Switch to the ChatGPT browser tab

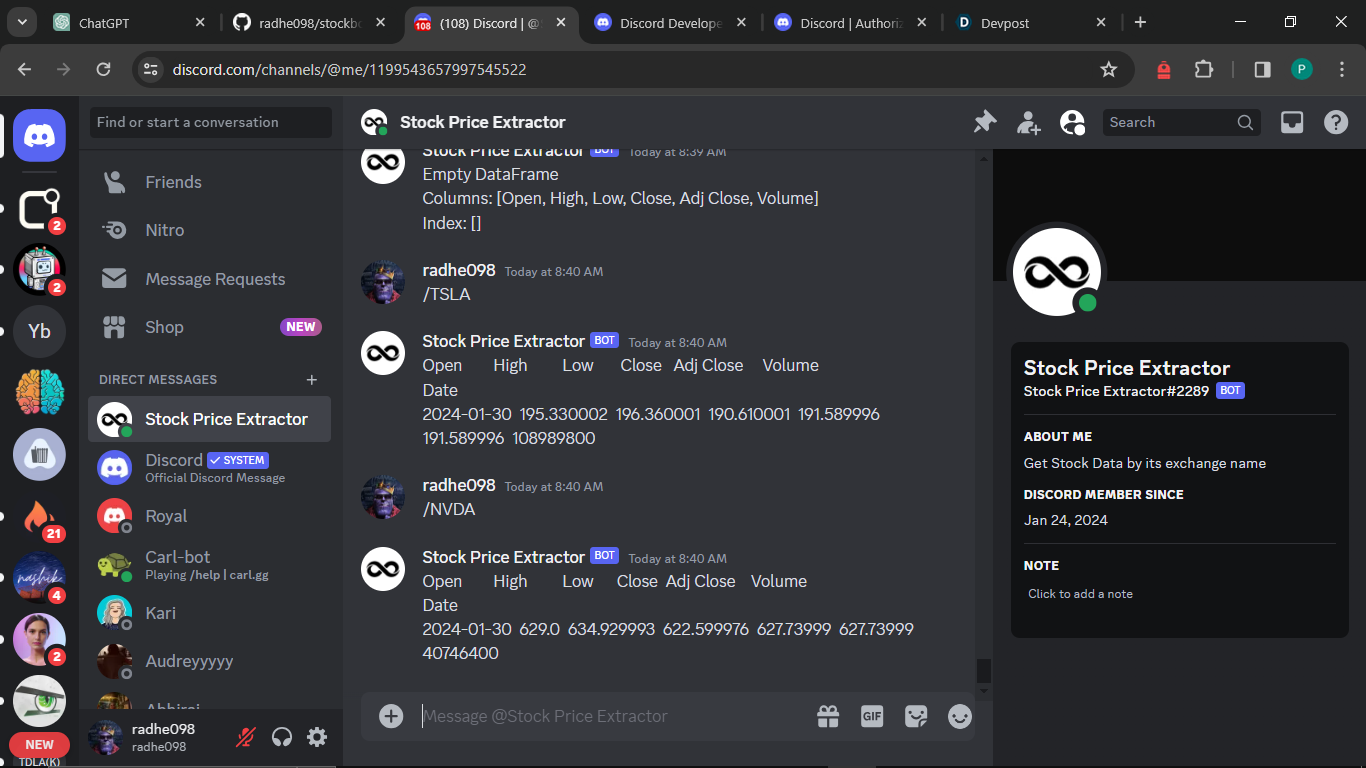(x=130, y=22)
